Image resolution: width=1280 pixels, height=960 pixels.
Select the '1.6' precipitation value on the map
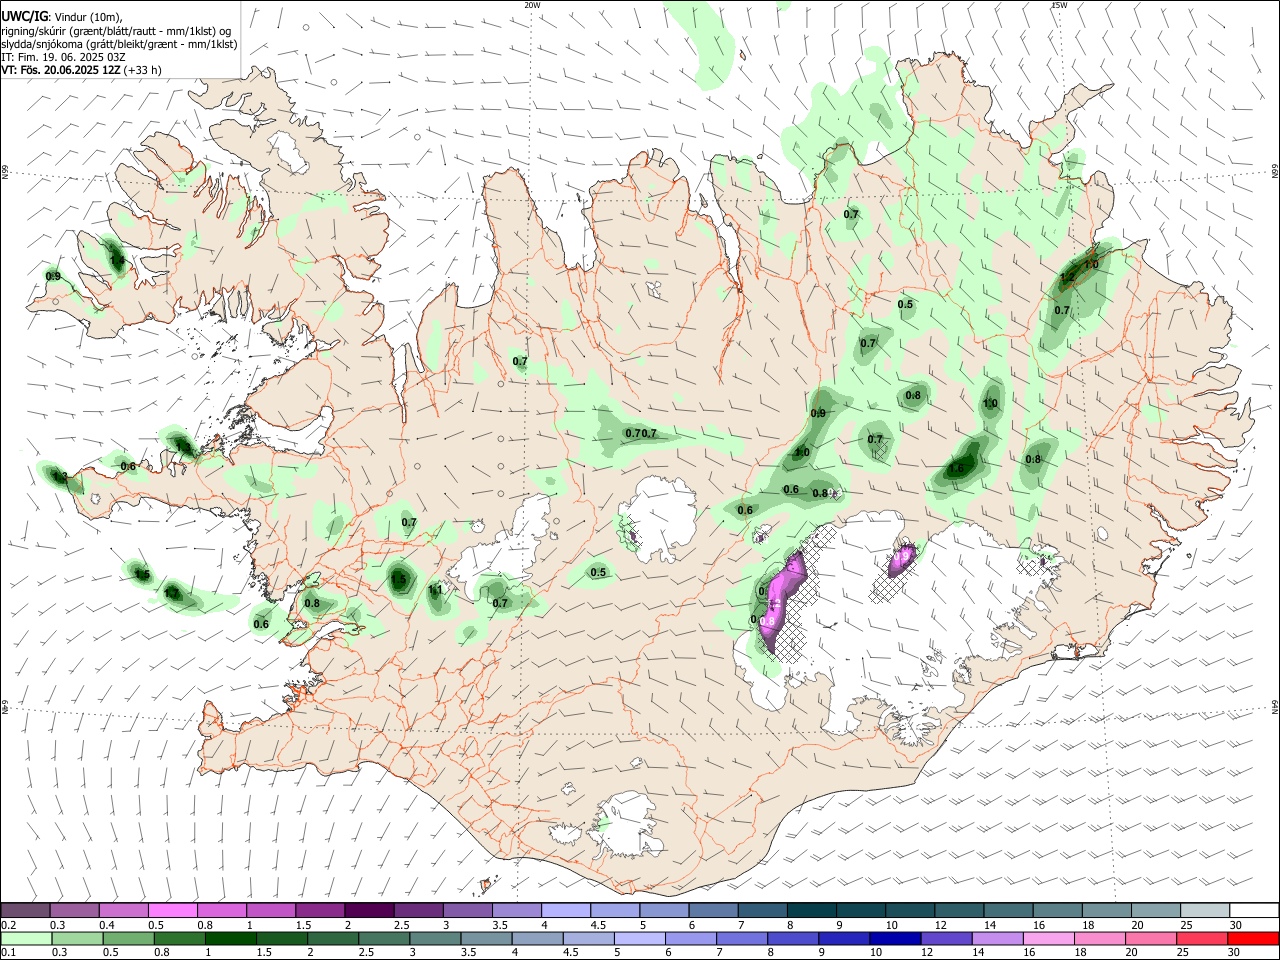957,468
